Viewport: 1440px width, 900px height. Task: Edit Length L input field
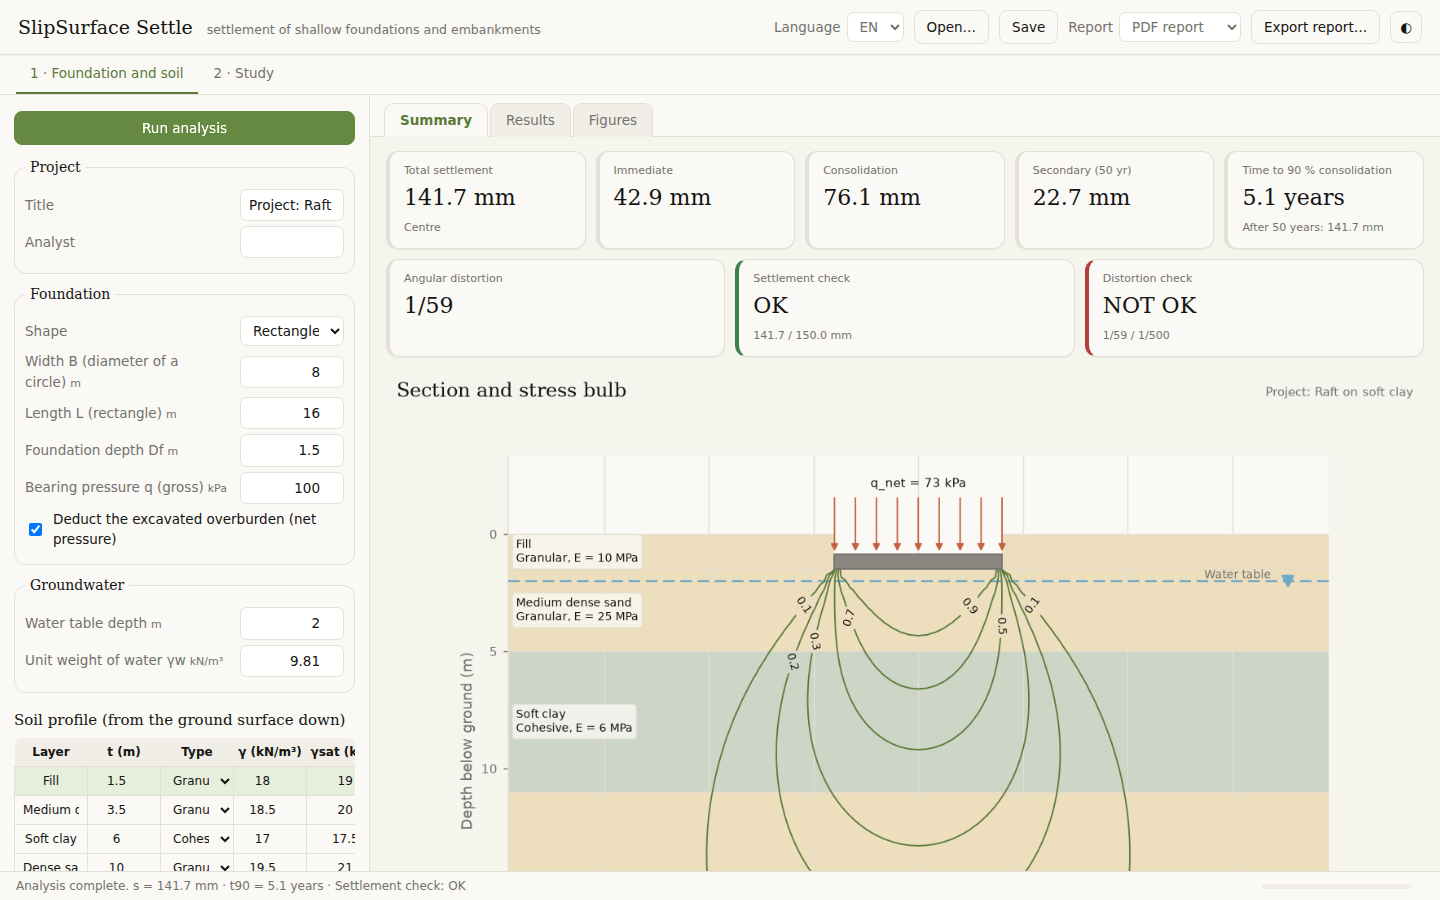pyautogui.click(x=292, y=413)
